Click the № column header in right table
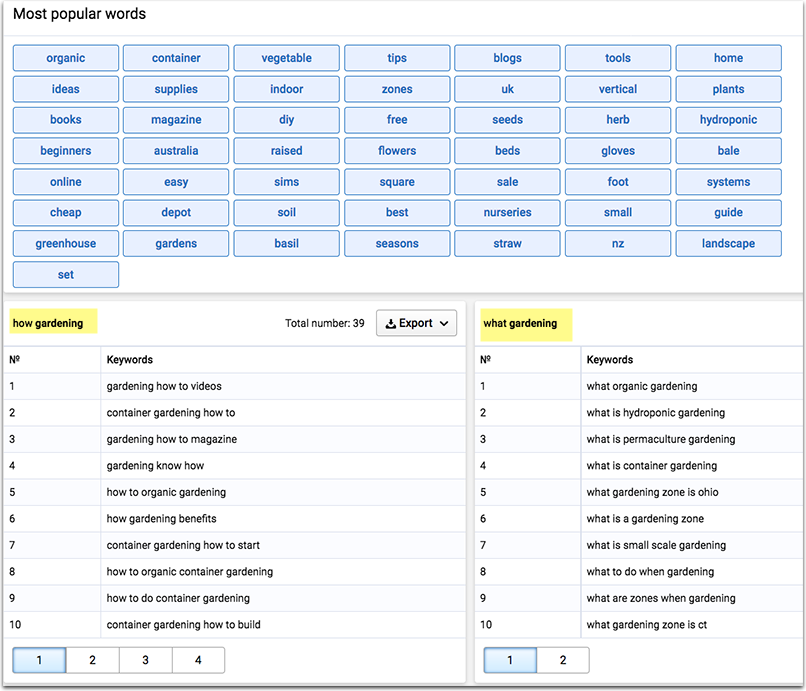Viewport: 806px width, 691px height. pyautogui.click(x=485, y=360)
